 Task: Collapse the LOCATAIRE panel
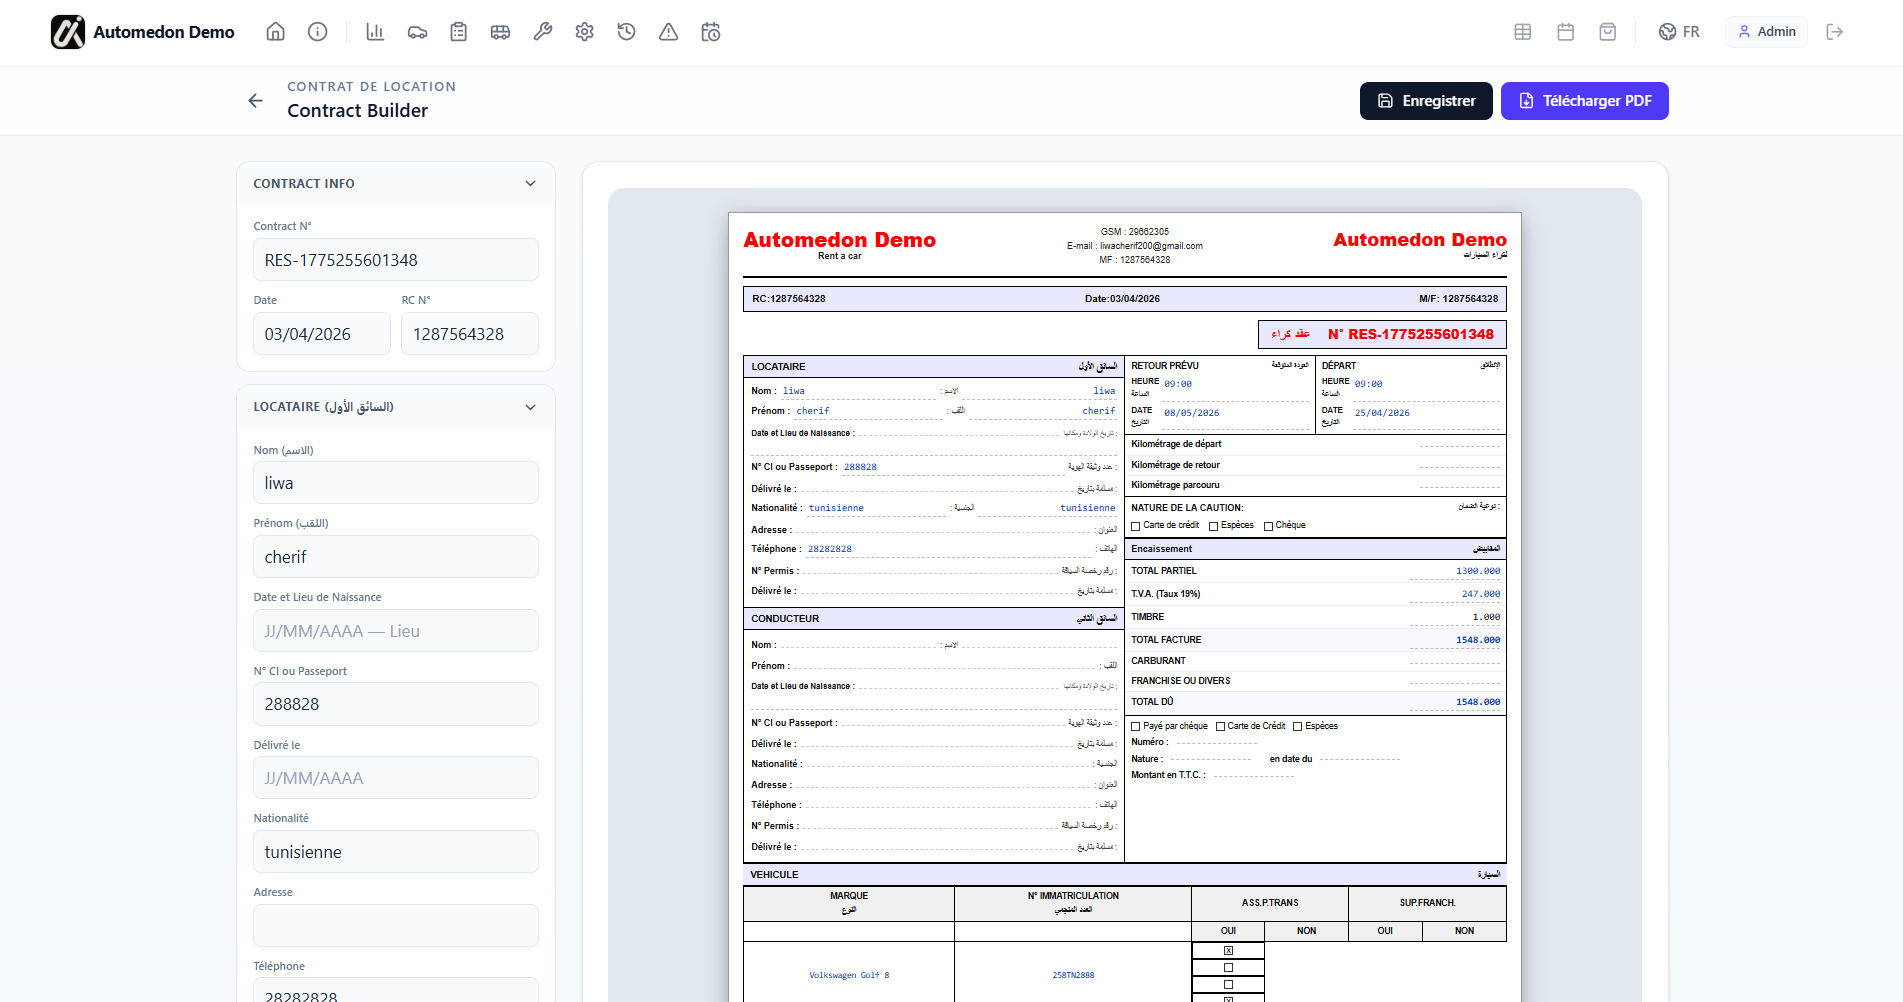tap(530, 407)
